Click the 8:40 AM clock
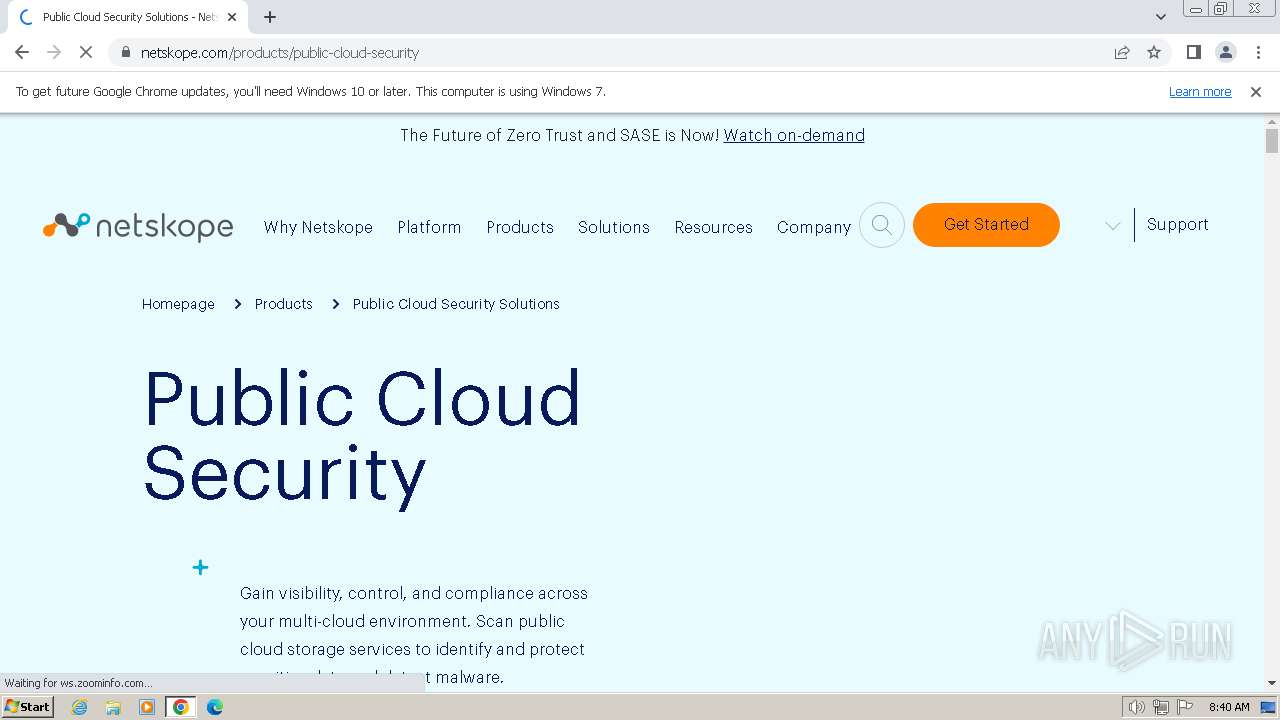Viewport: 1280px width, 720px height. tap(1229, 707)
